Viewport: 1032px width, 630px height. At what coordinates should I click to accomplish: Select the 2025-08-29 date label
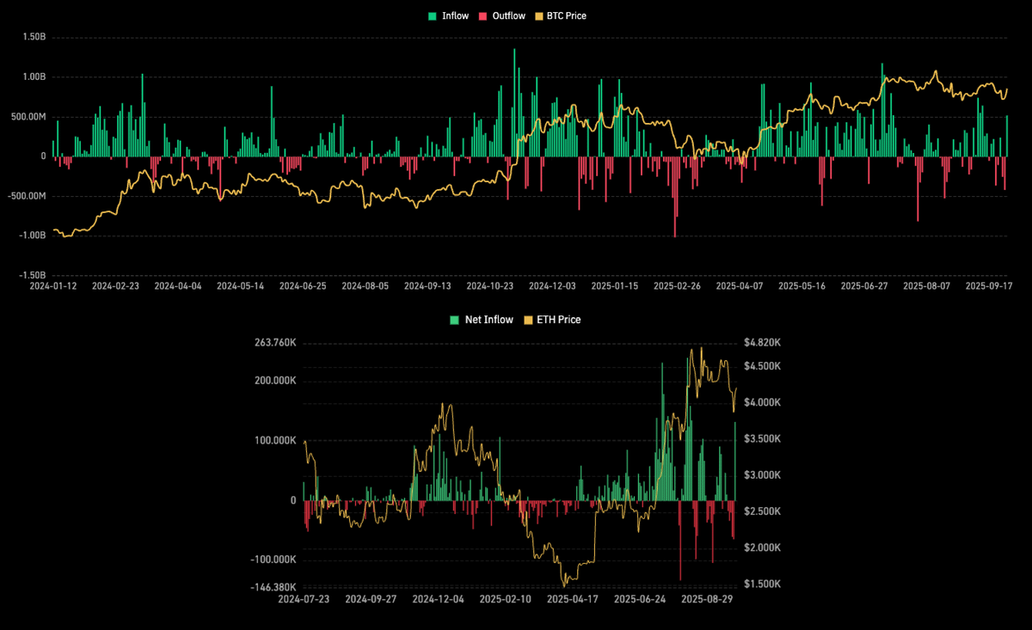click(706, 599)
